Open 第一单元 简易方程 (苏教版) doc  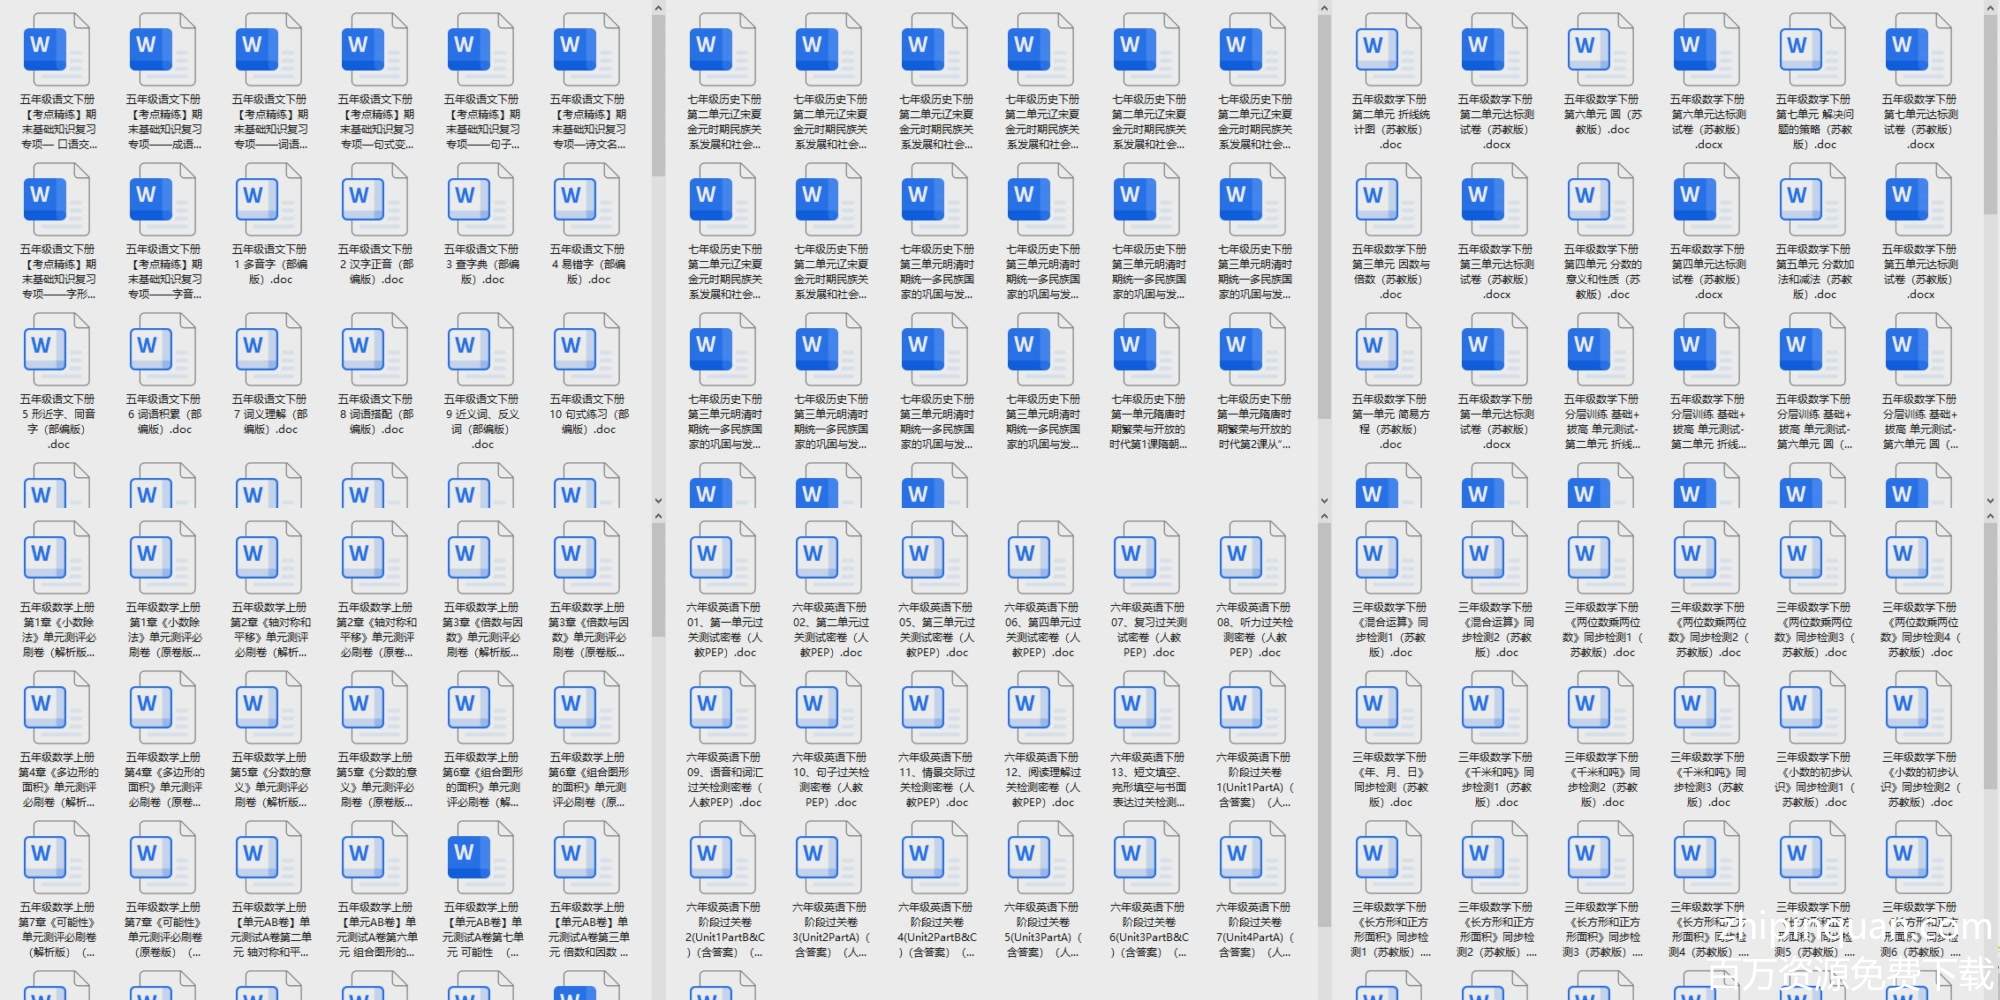click(1390, 350)
